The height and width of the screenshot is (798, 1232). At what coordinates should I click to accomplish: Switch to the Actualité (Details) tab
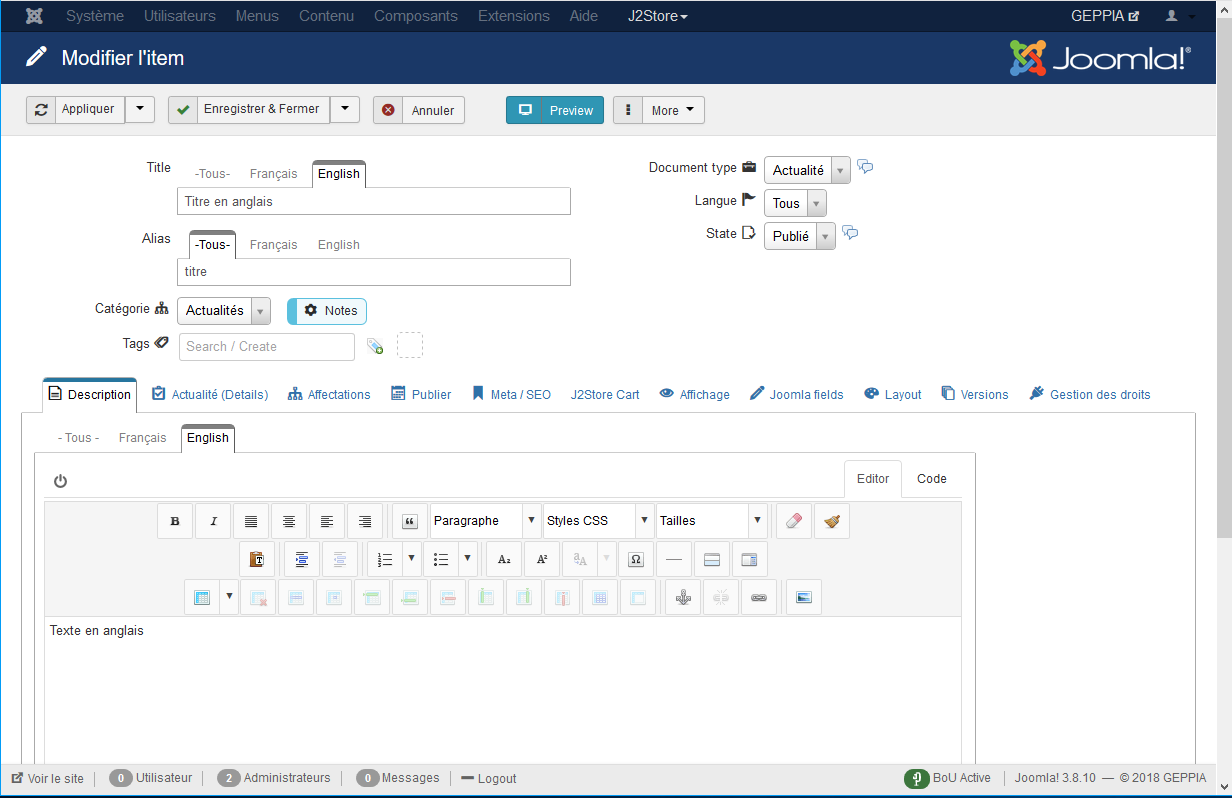(x=210, y=395)
